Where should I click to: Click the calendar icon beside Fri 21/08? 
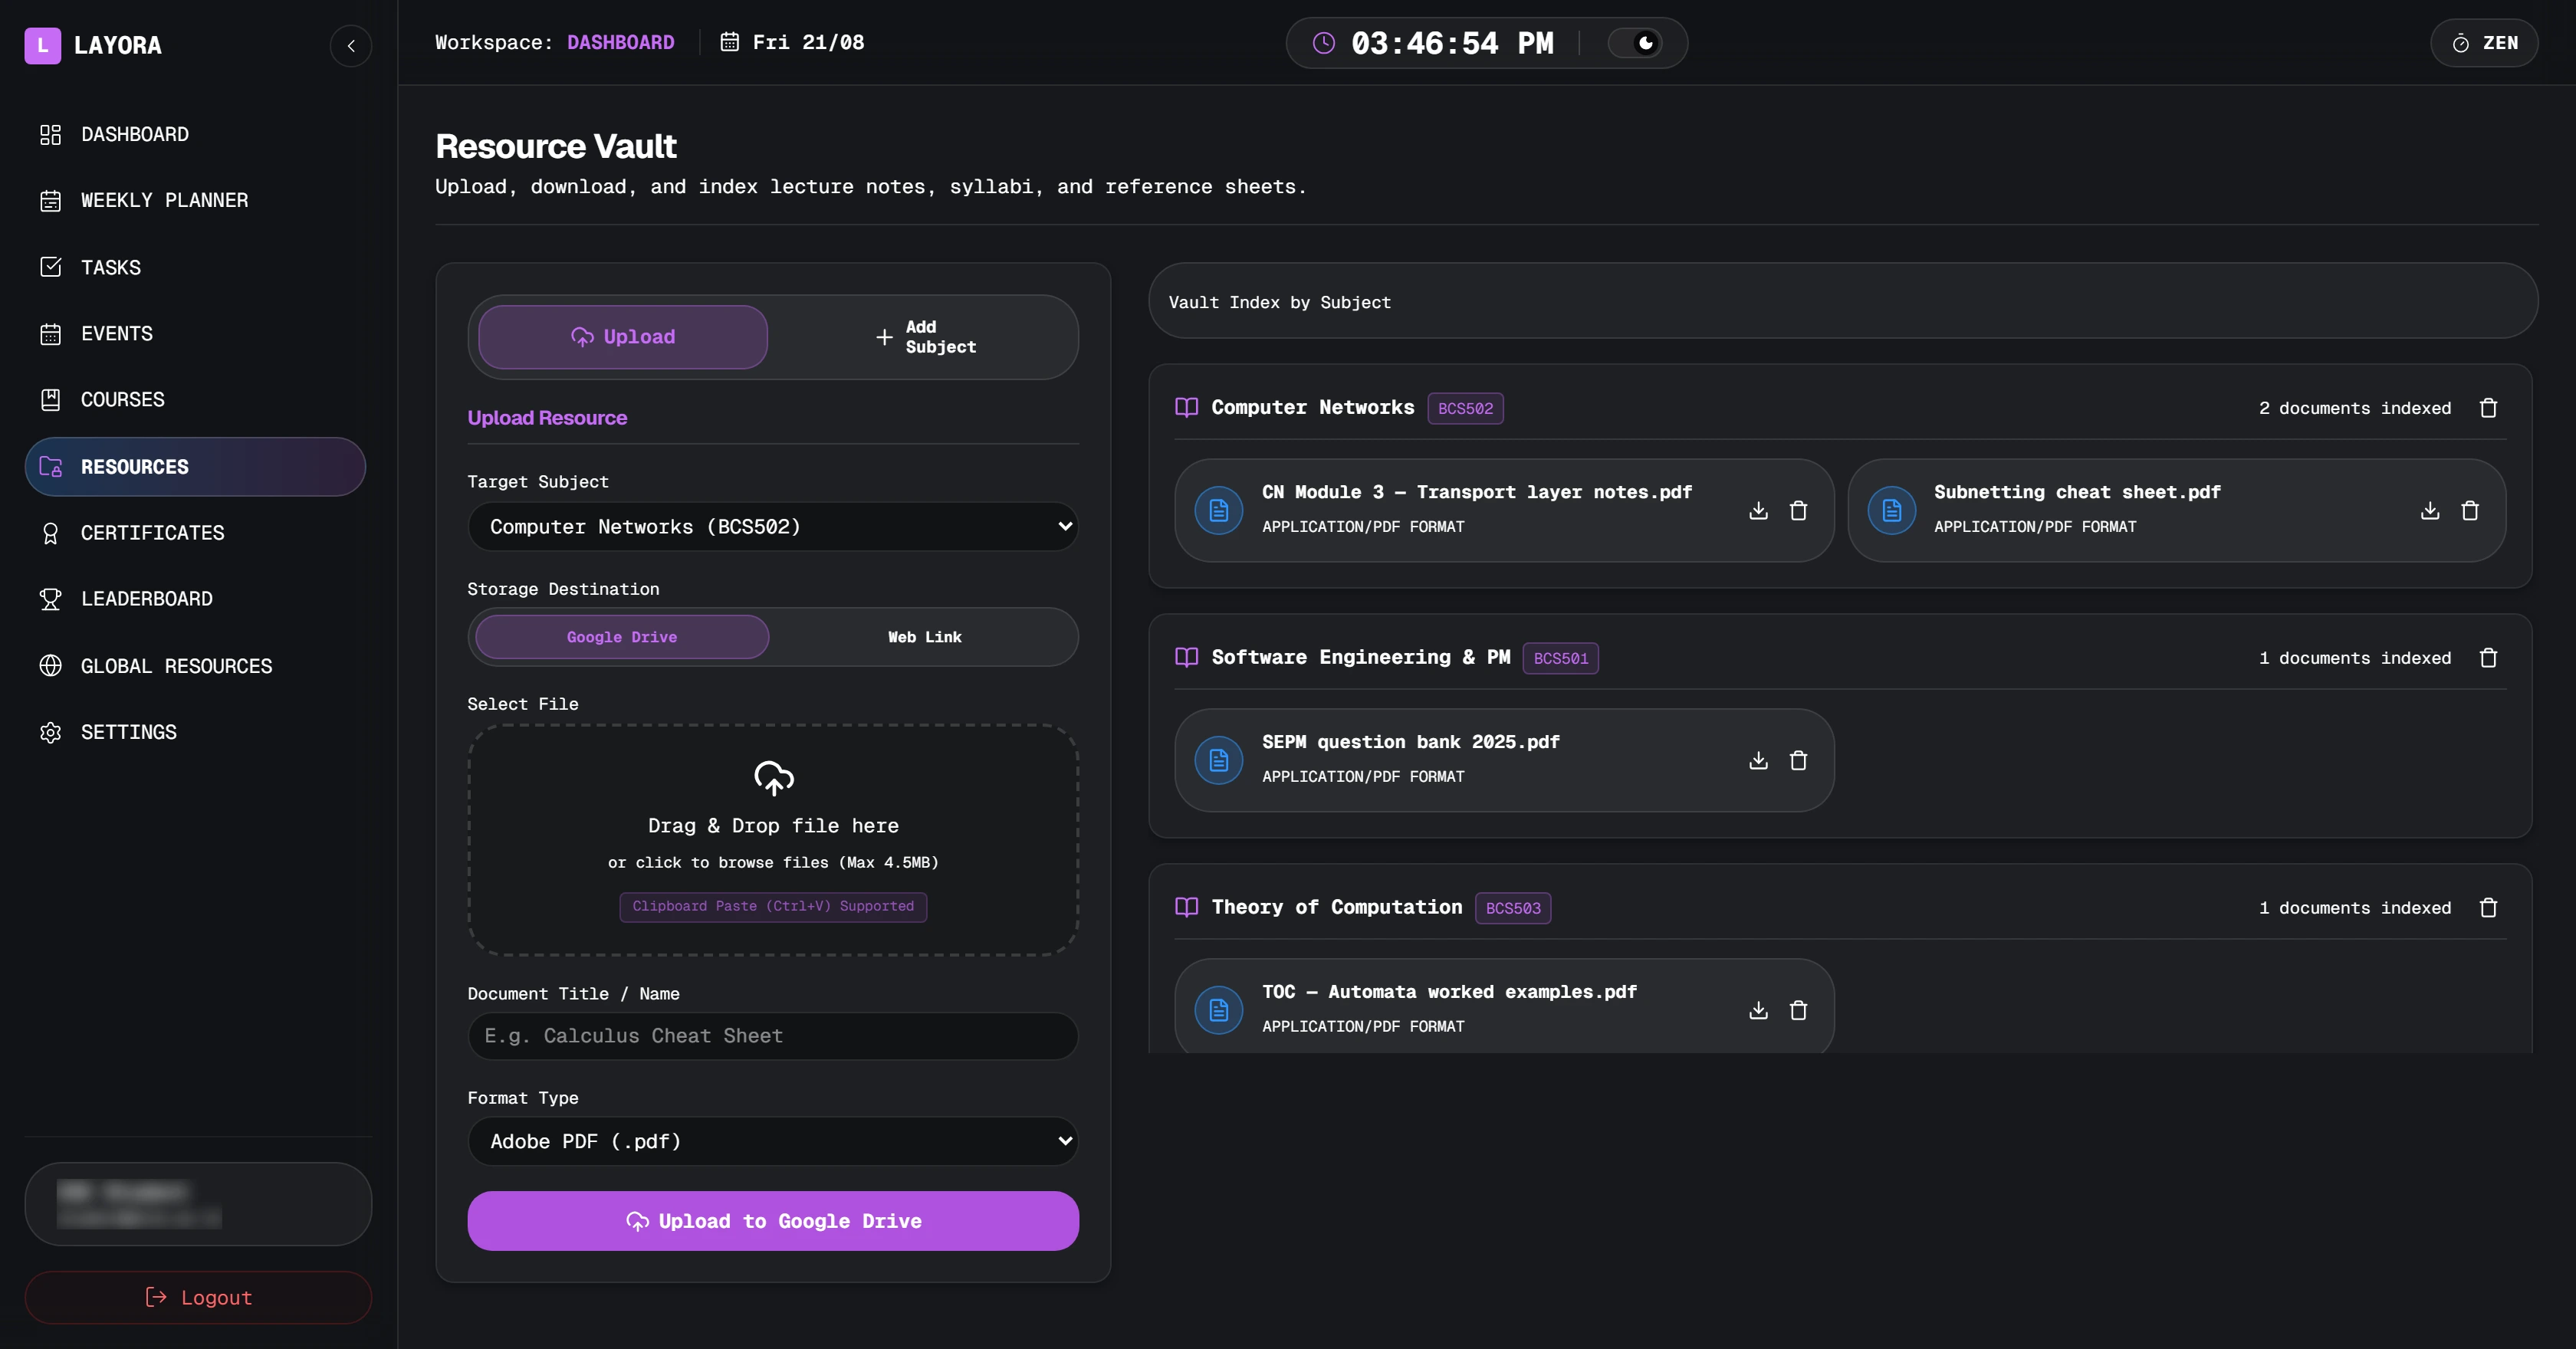tap(730, 42)
